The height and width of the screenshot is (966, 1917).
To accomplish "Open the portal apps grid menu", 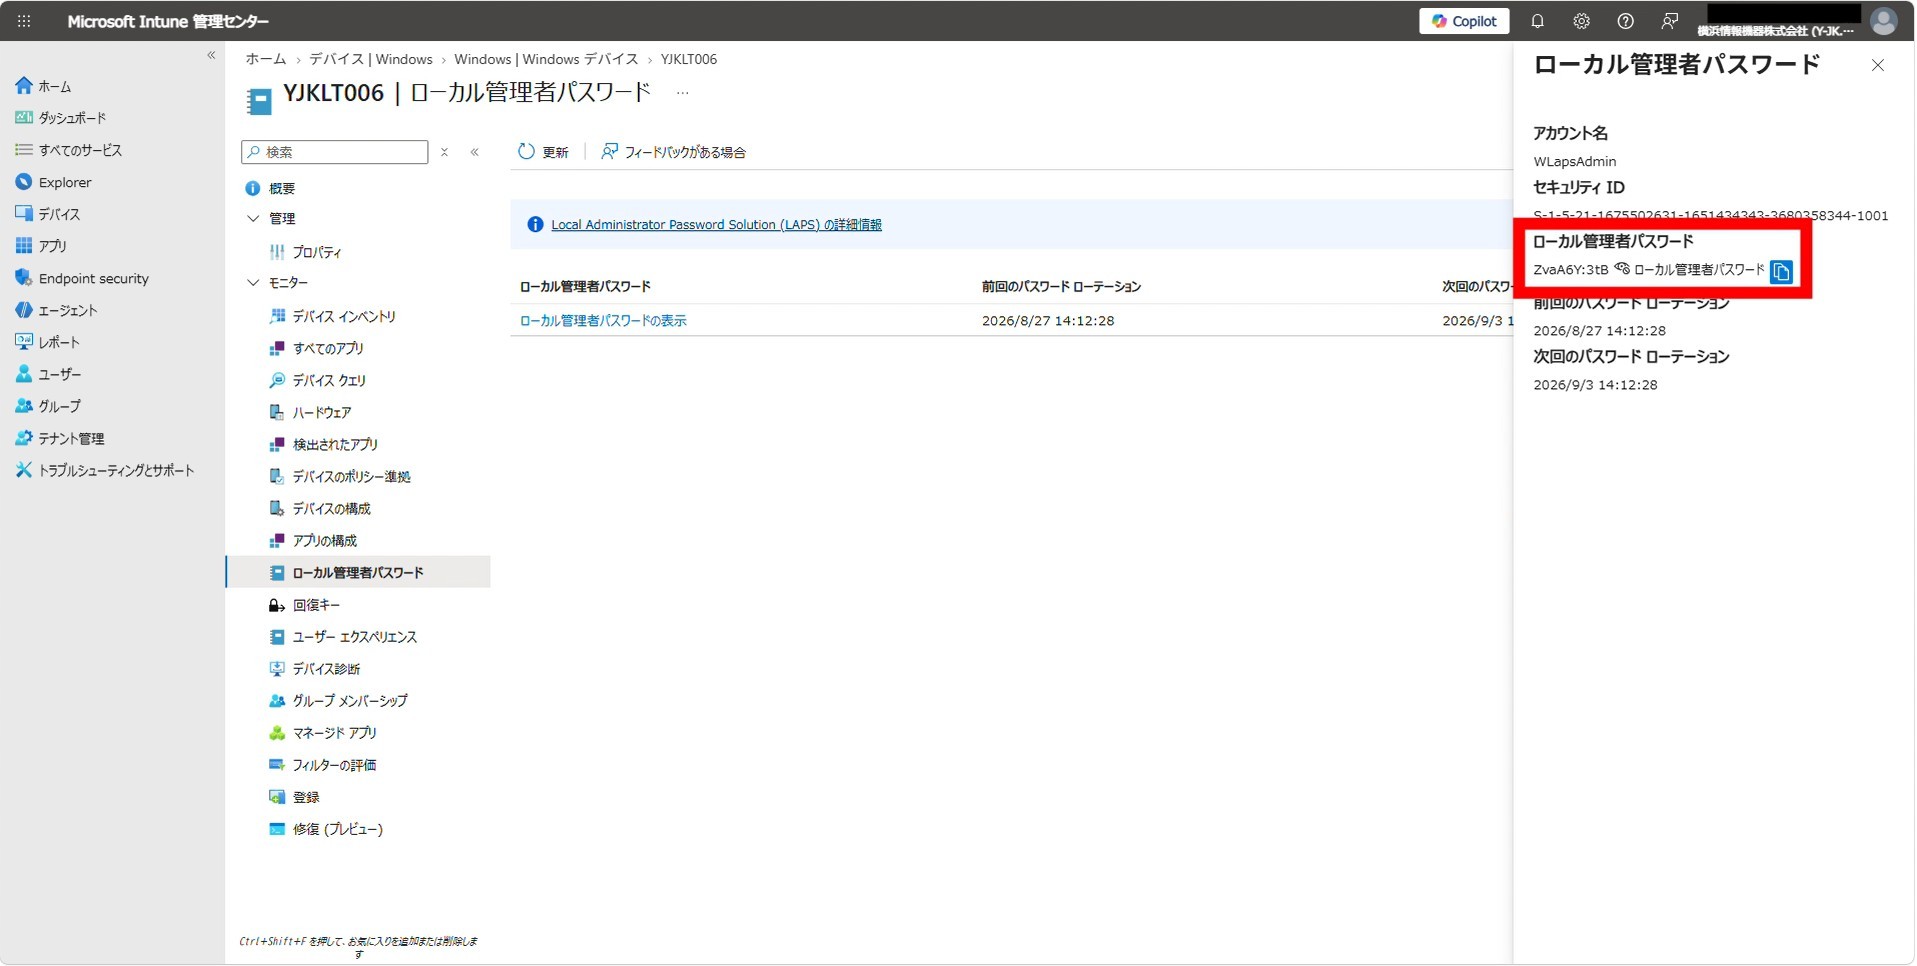I will [24, 21].
